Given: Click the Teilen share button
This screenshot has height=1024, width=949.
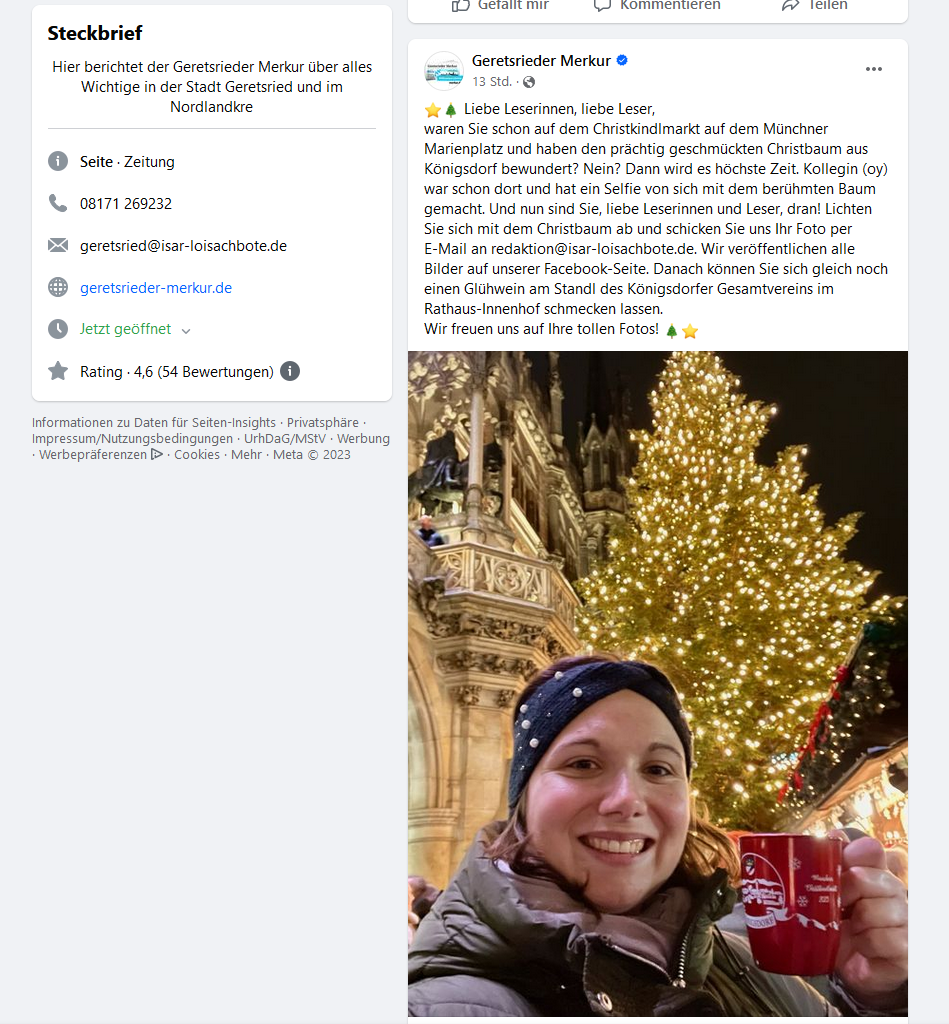Looking at the screenshot, I should tap(815, 5).
